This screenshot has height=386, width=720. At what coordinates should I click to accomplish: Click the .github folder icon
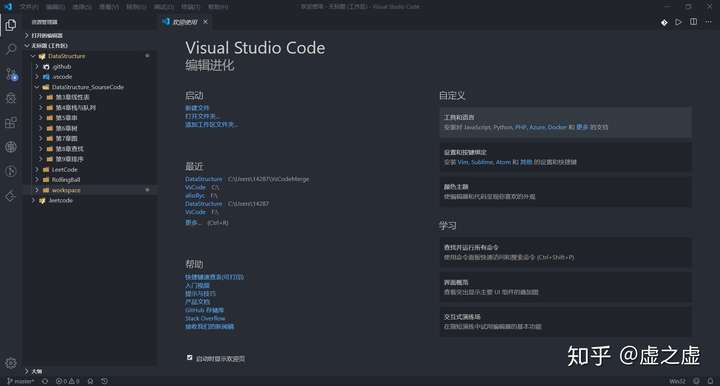[x=46, y=67]
